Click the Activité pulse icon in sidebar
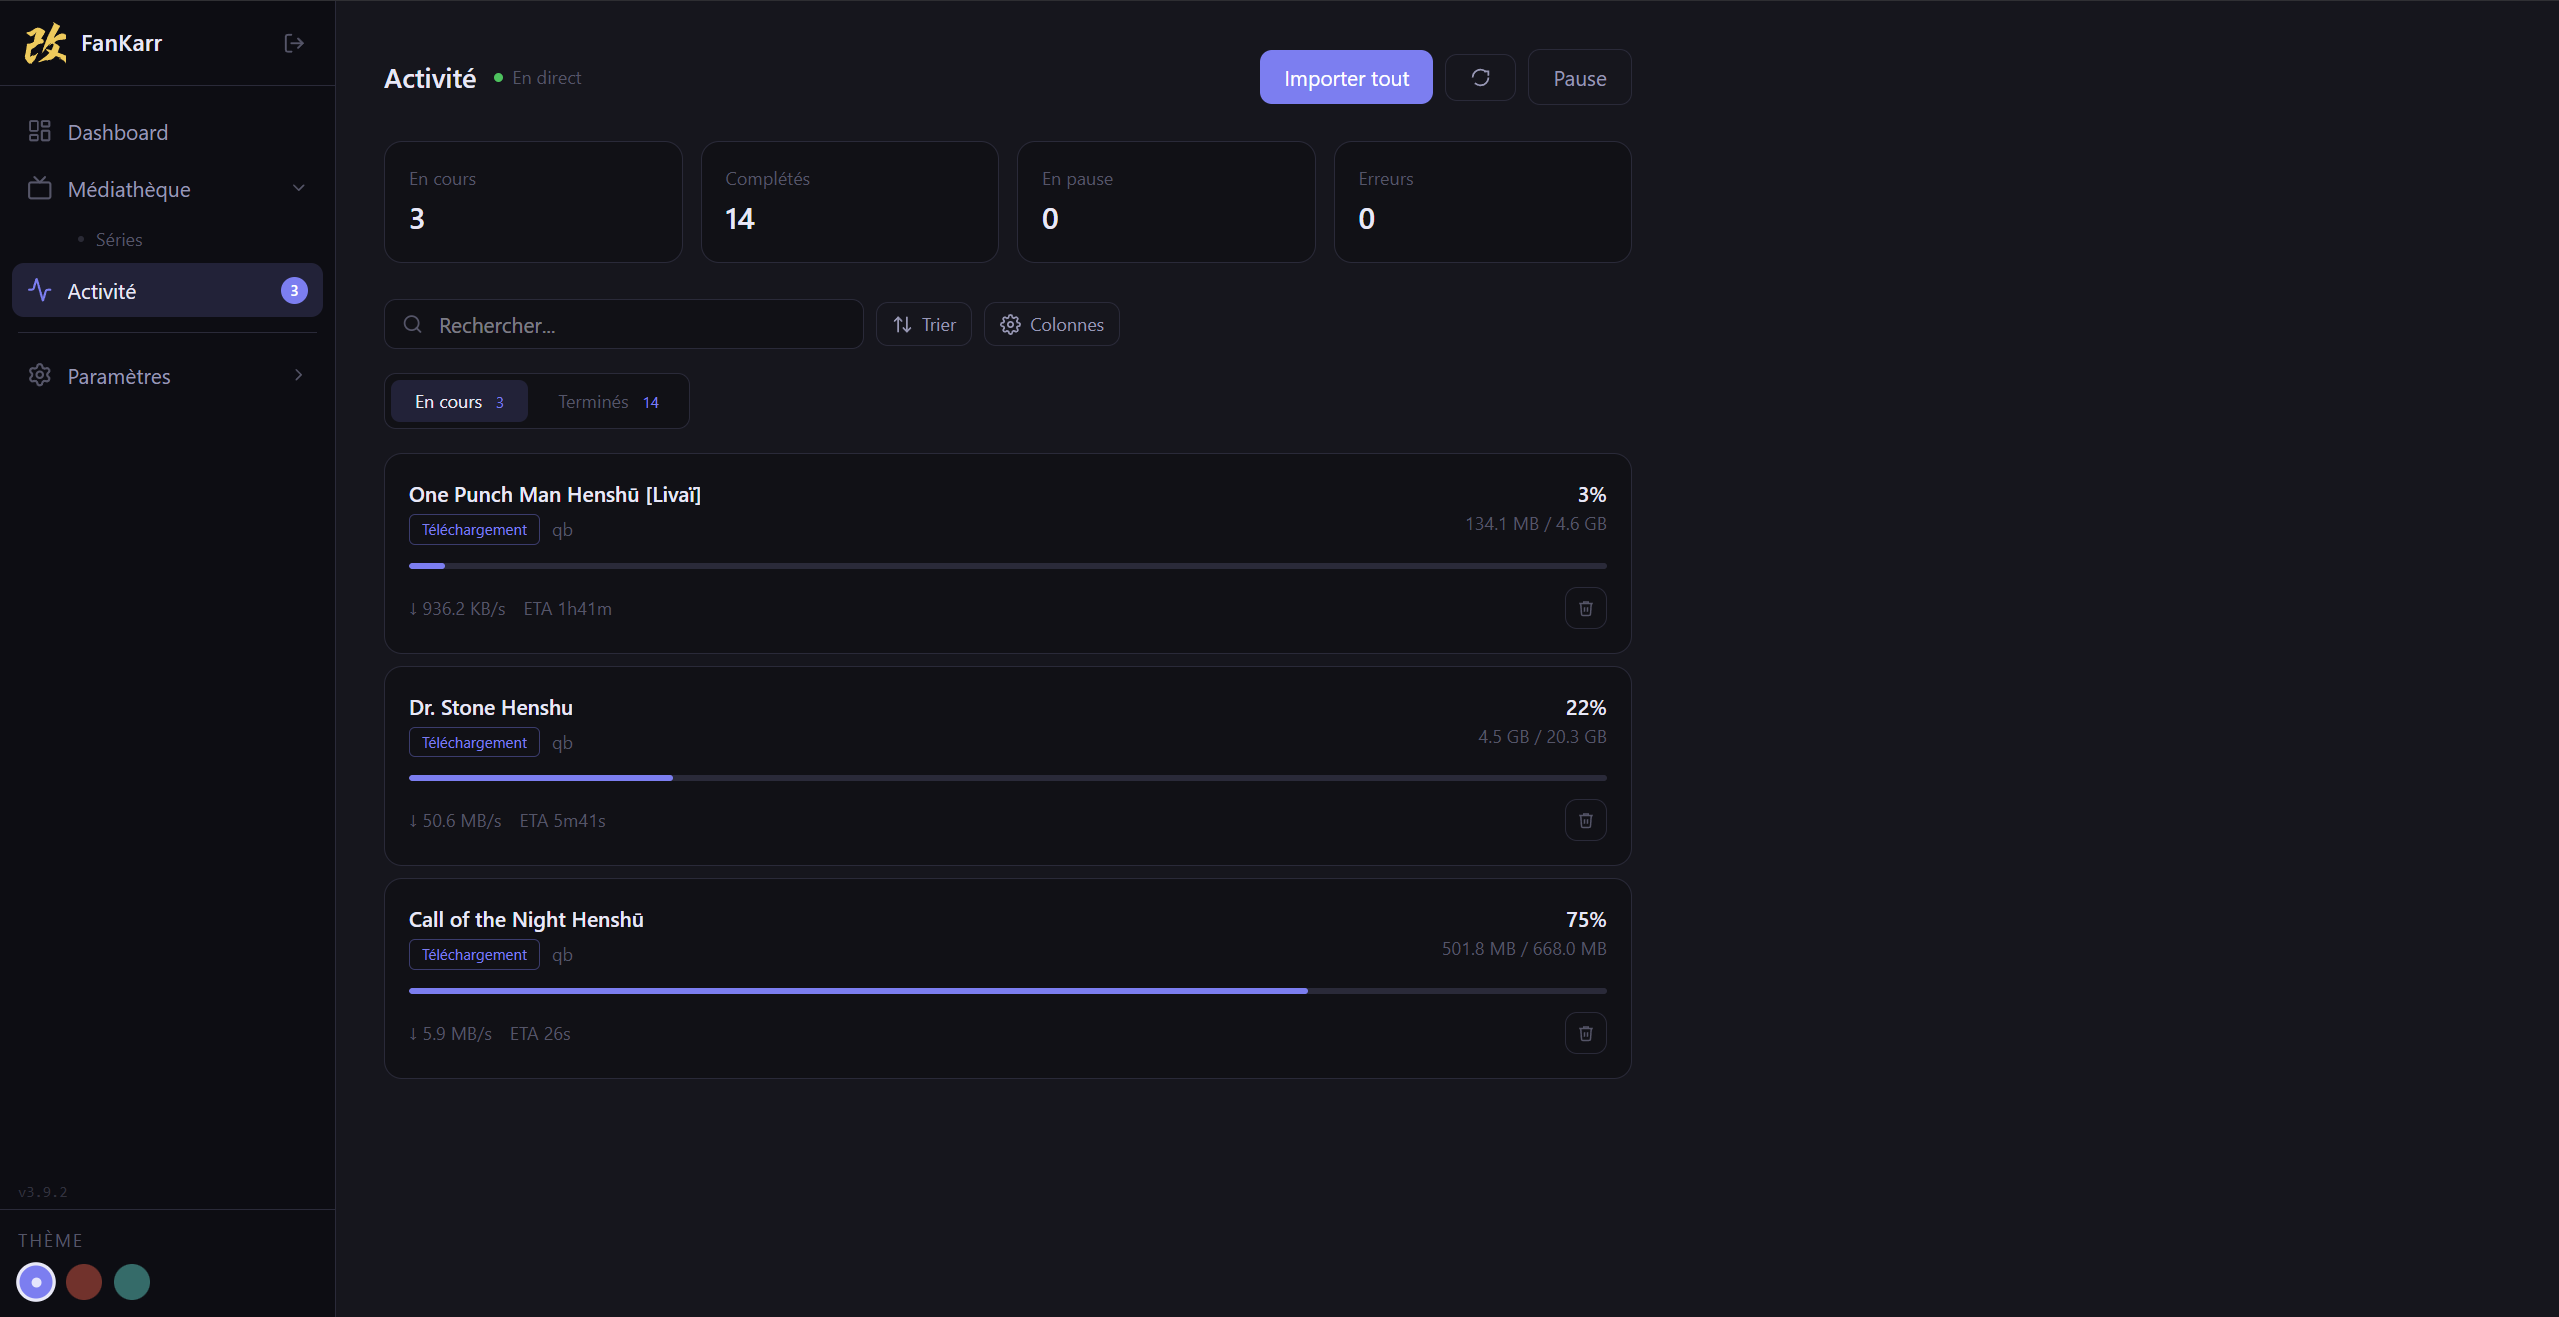 pyautogui.click(x=40, y=290)
